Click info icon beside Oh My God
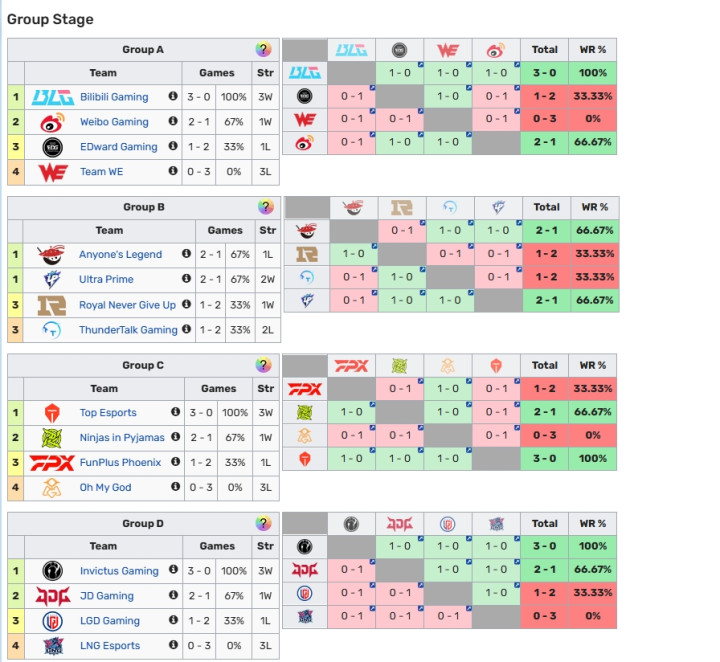 coord(175,486)
